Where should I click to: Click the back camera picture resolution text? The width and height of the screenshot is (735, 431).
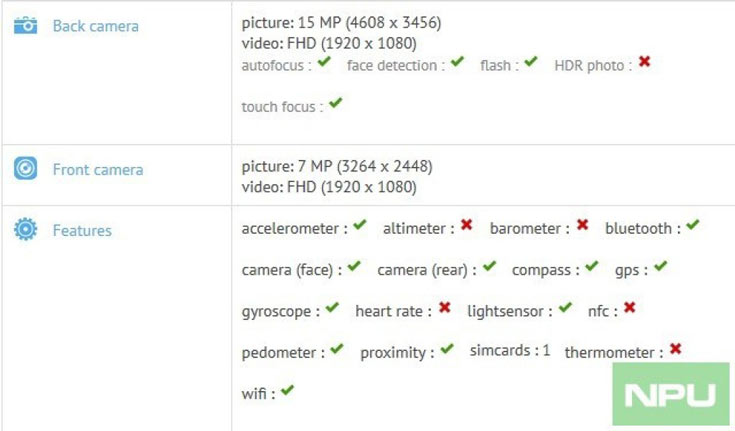click(342, 22)
